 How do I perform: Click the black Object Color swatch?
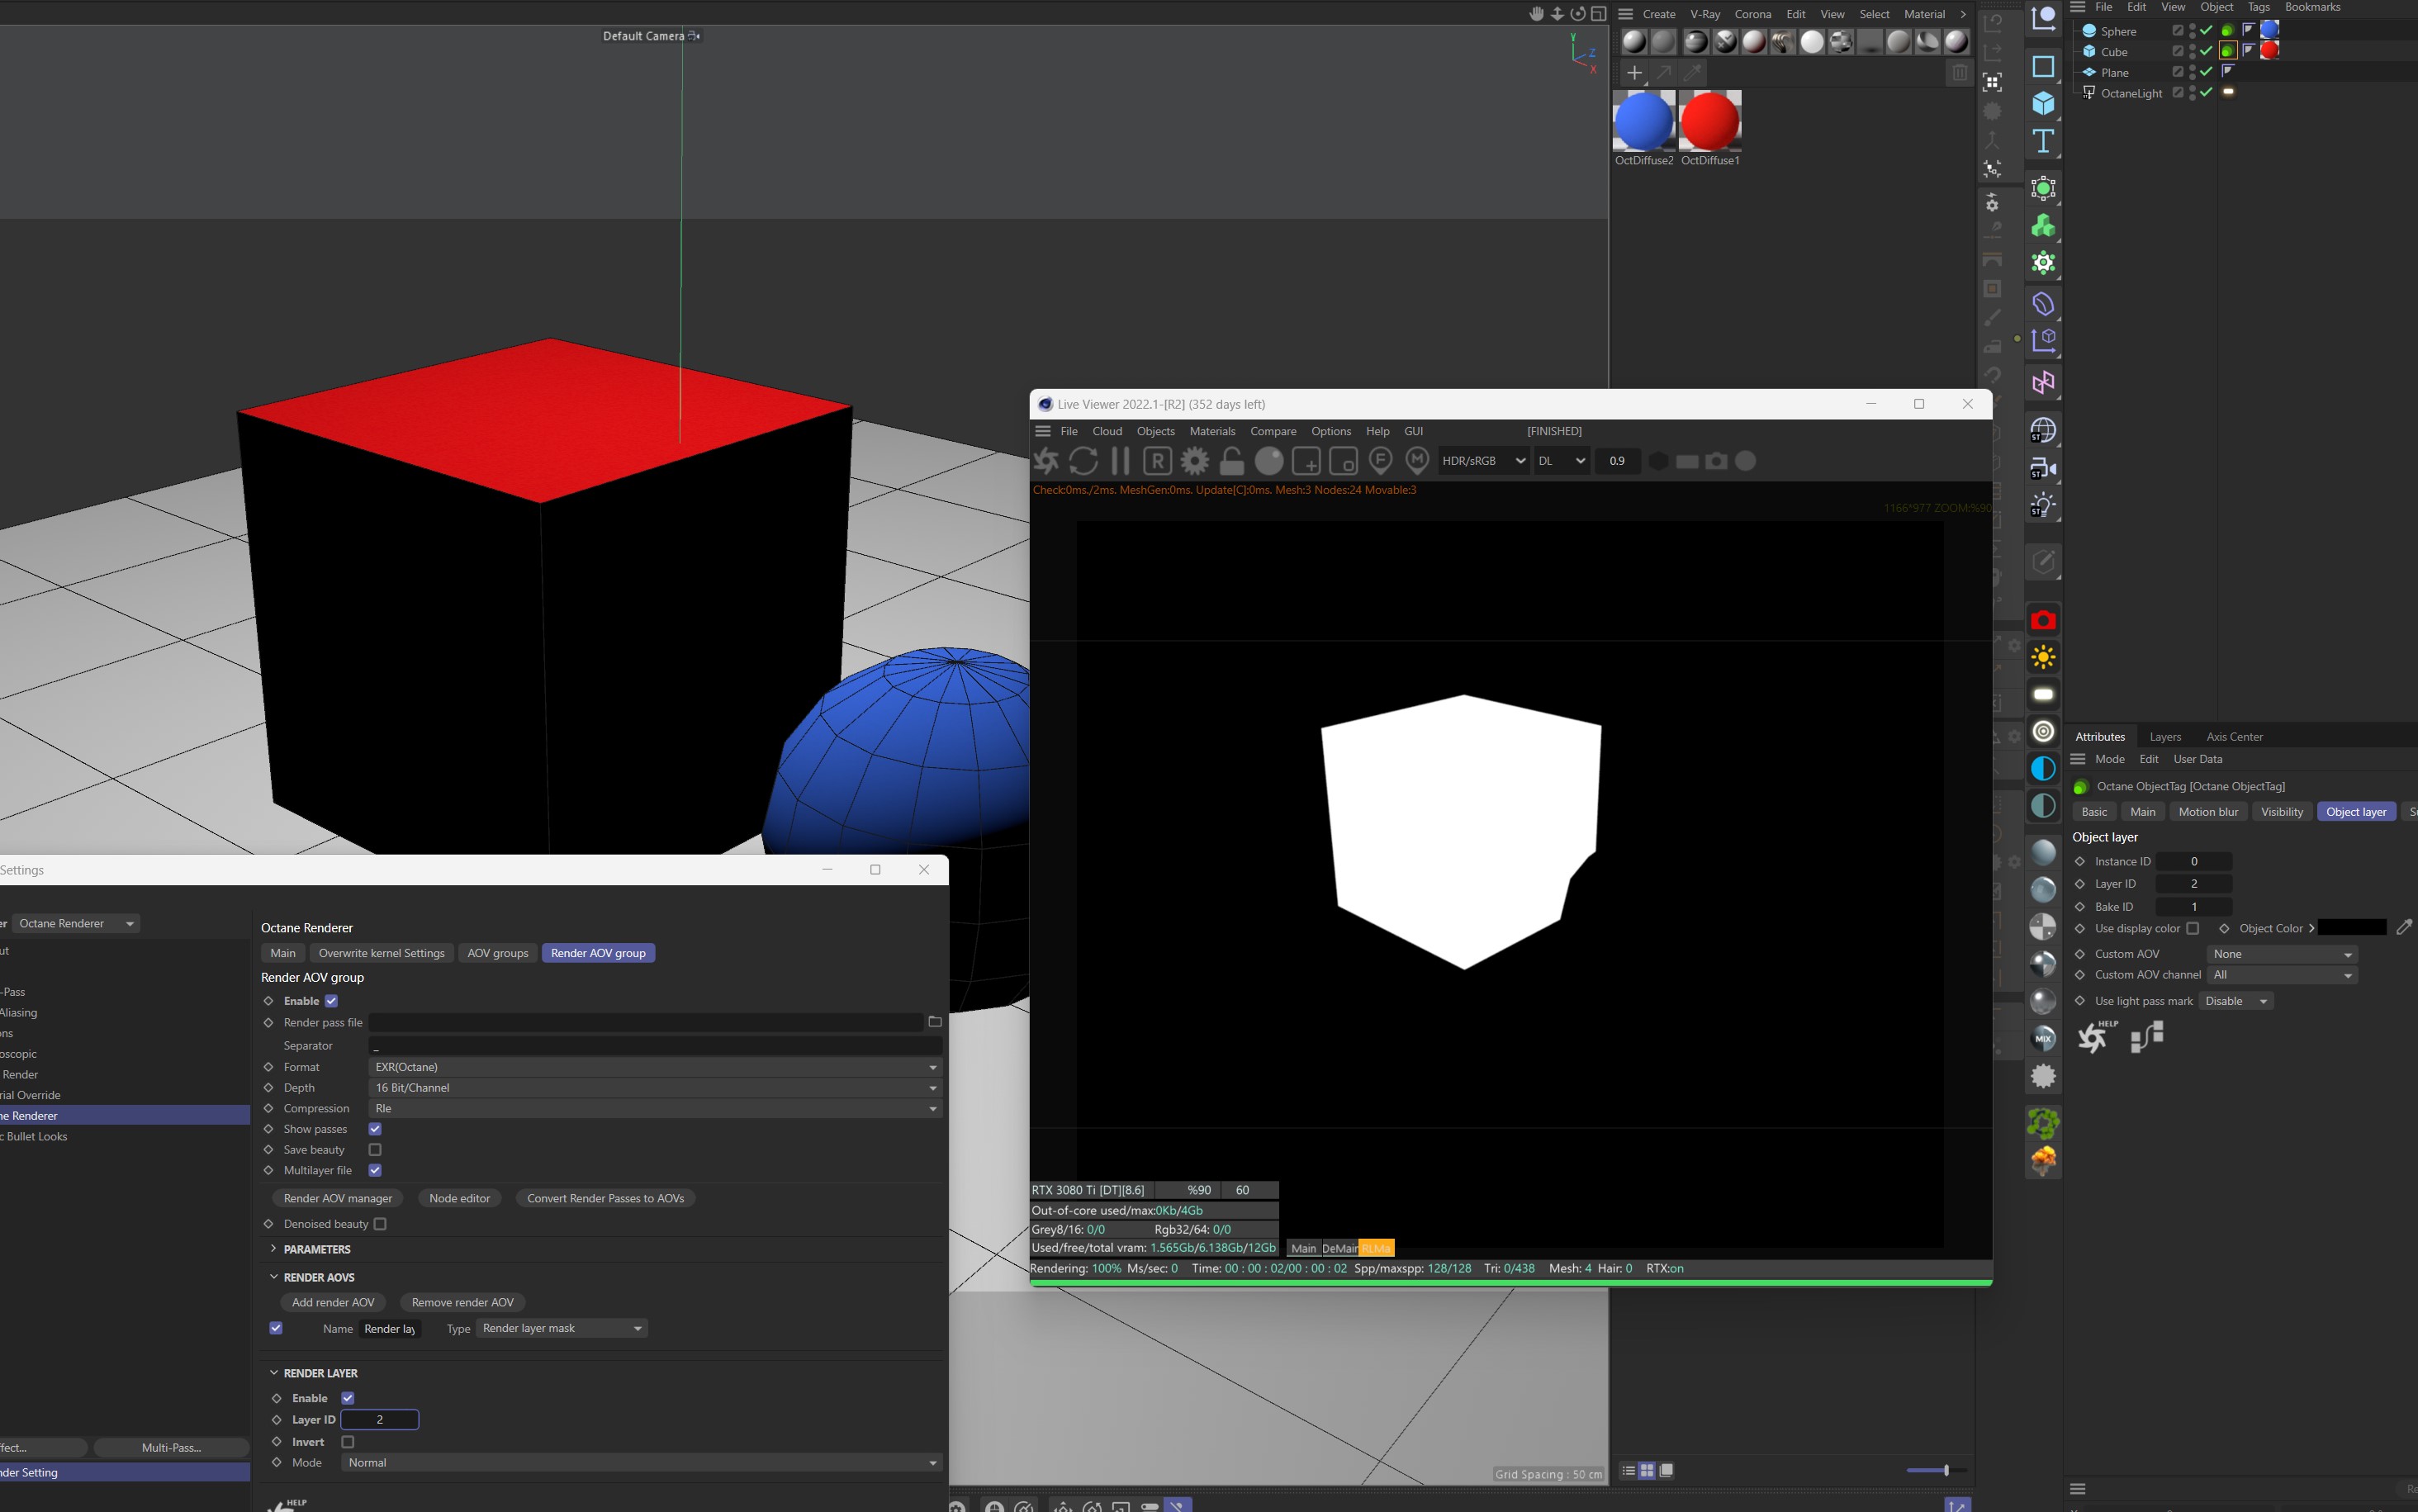2351,928
